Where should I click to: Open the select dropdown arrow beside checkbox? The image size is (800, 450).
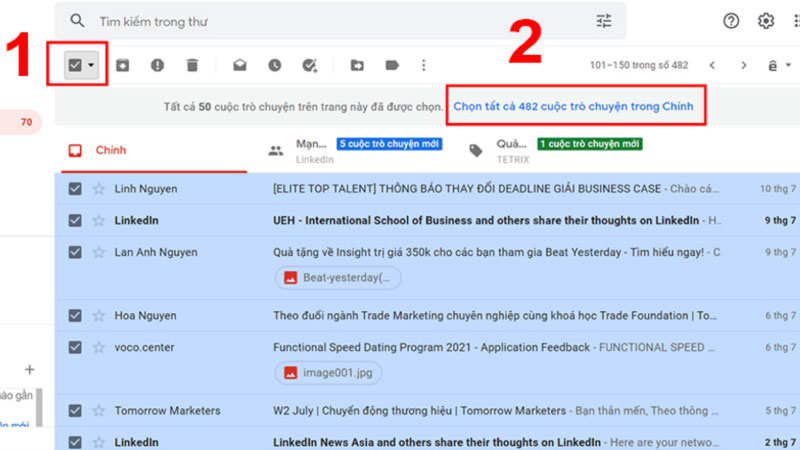[x=91, y=65]
